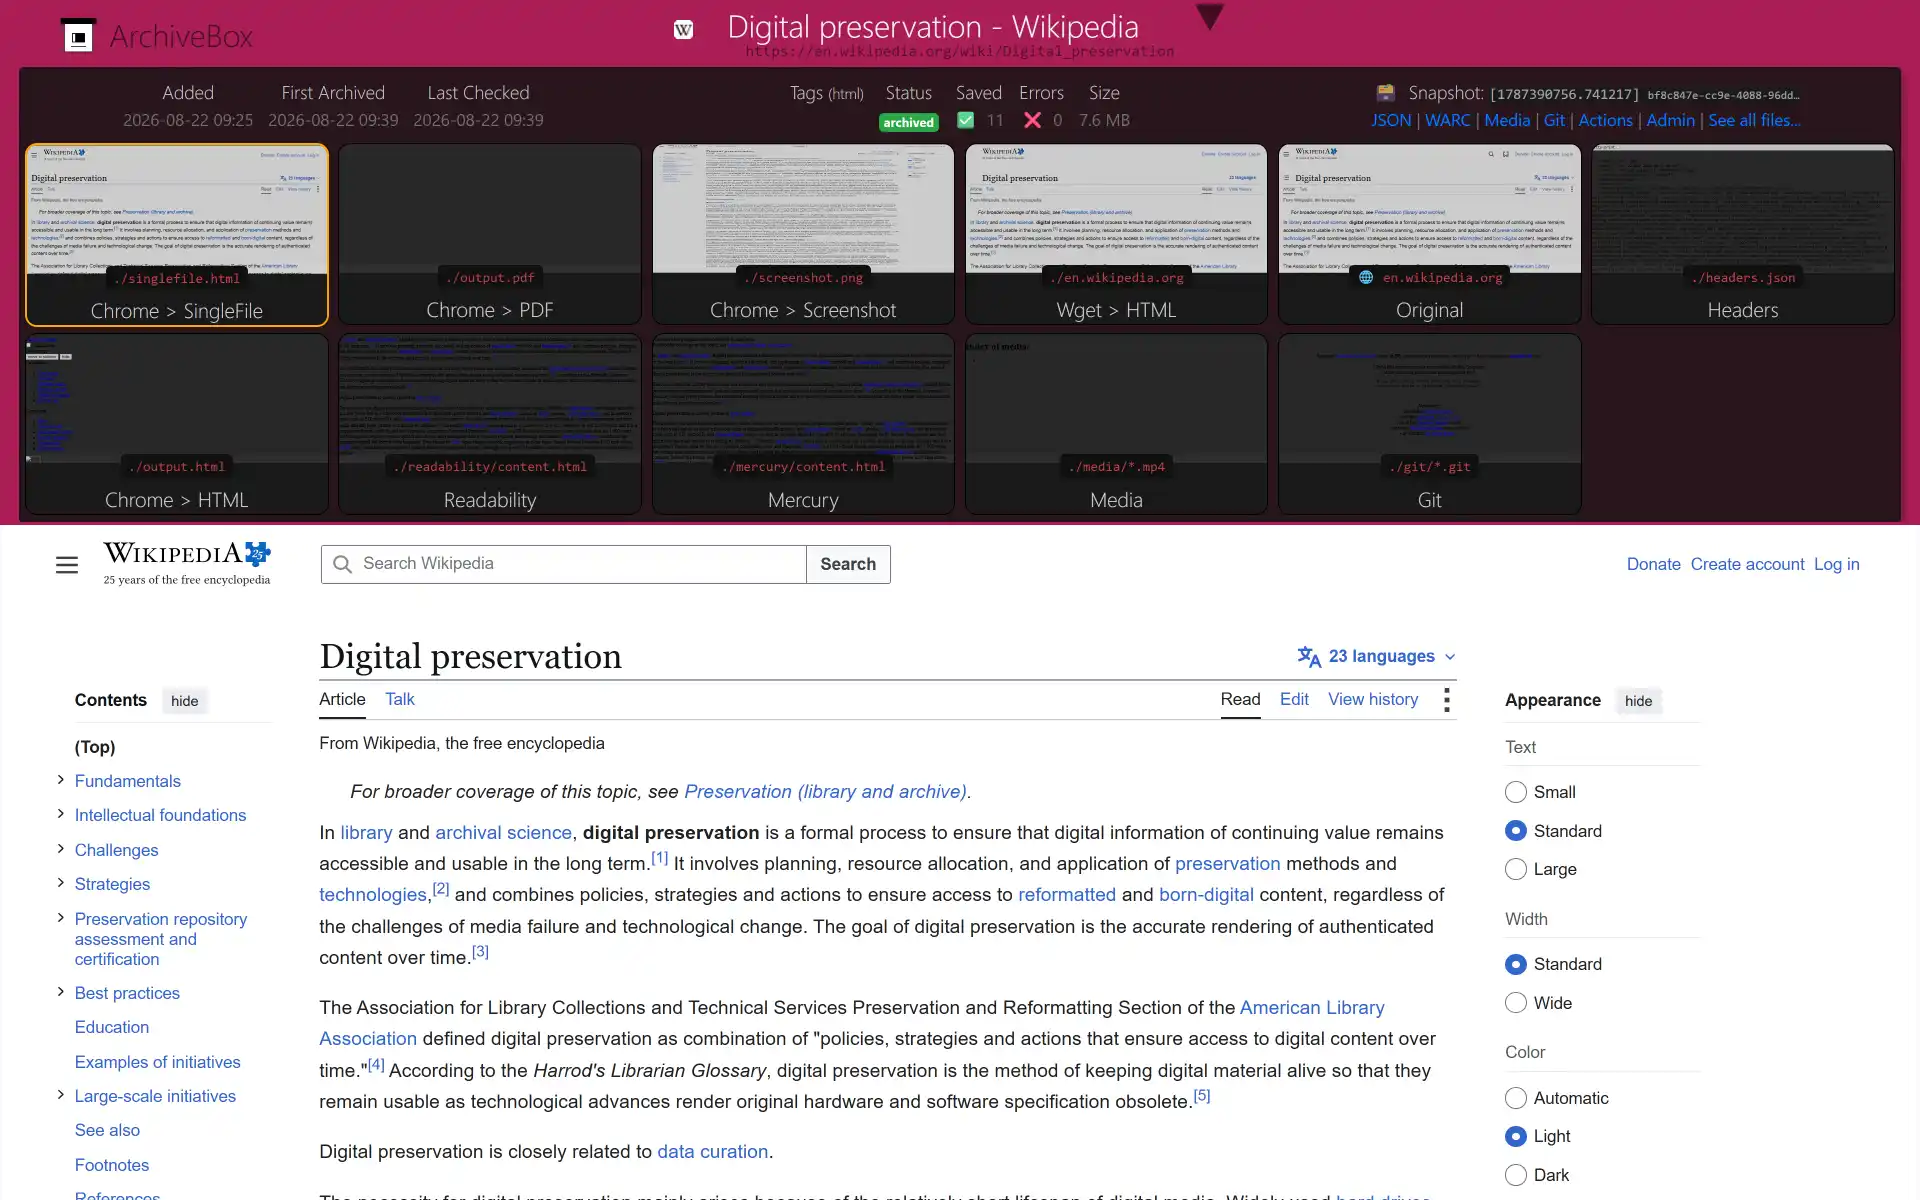Click the Log in link
Screen dimensions: 1920x1200
(x=1836, y=564)
